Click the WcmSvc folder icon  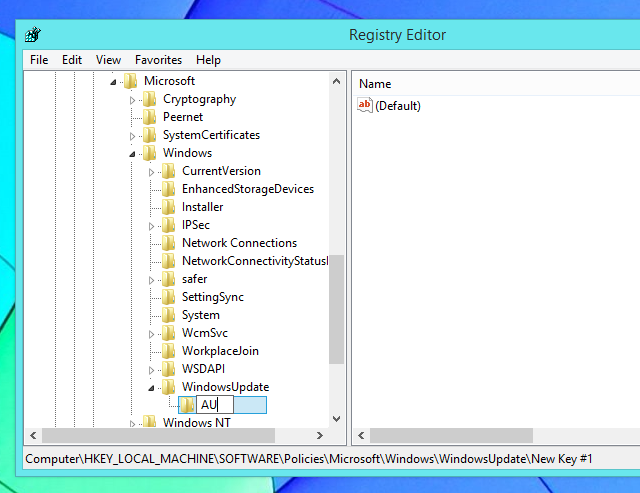pos(169,333)
